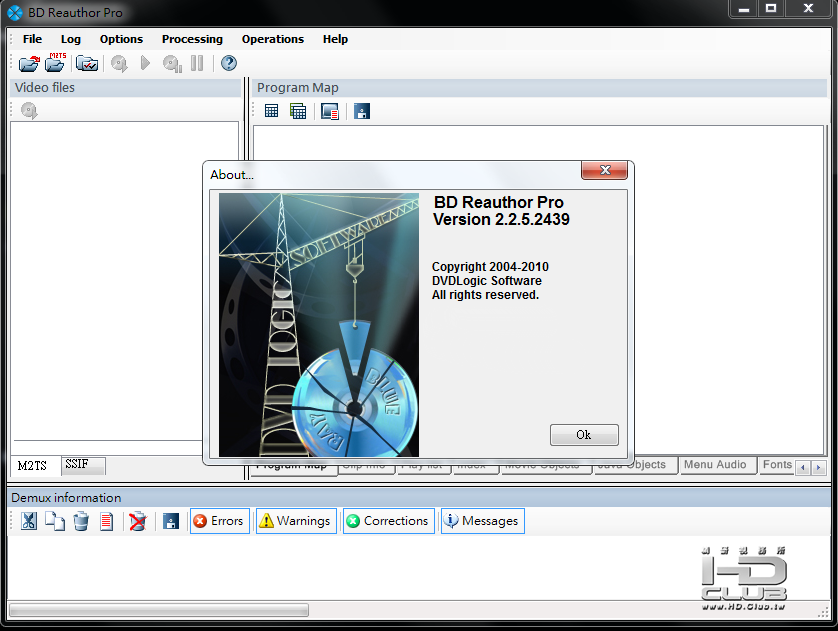Screen dimensions: 838x631
Task: Click the 'DVDLogic Software' text
Action: [486, 281]
